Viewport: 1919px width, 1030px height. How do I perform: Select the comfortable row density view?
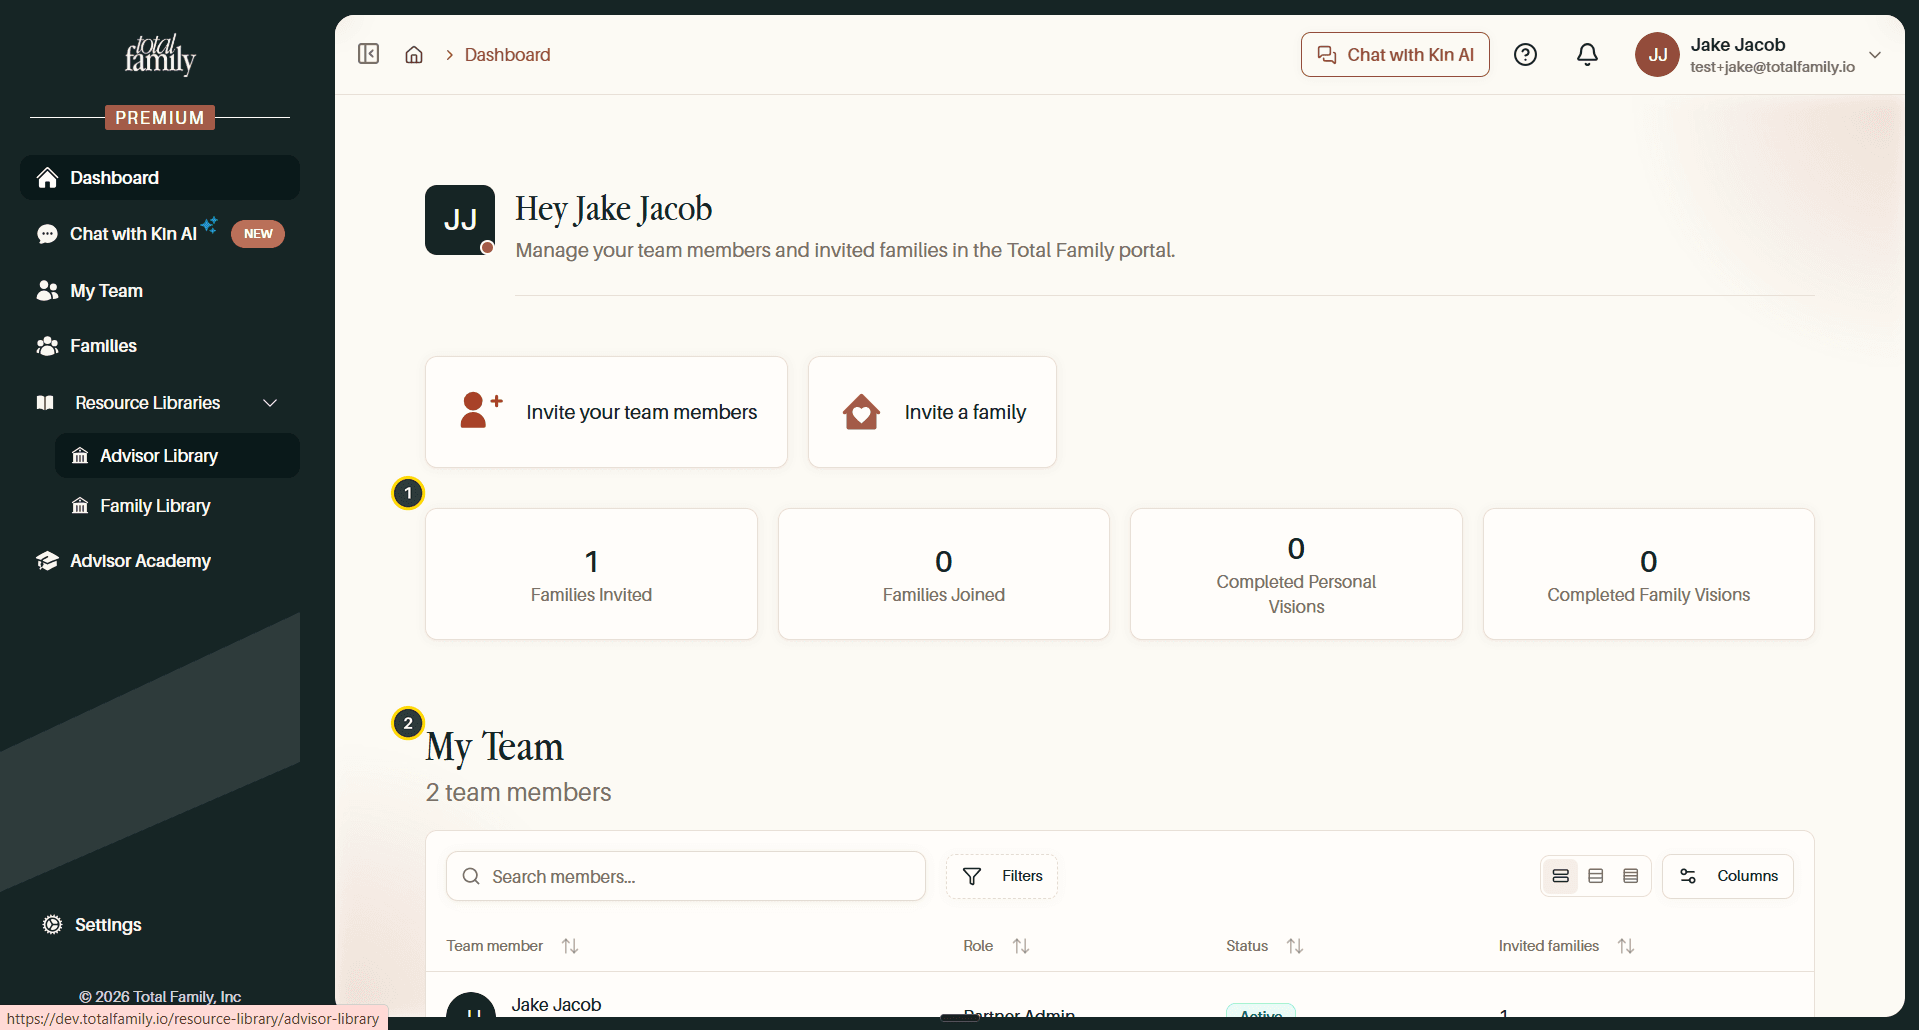(1560, 876)
